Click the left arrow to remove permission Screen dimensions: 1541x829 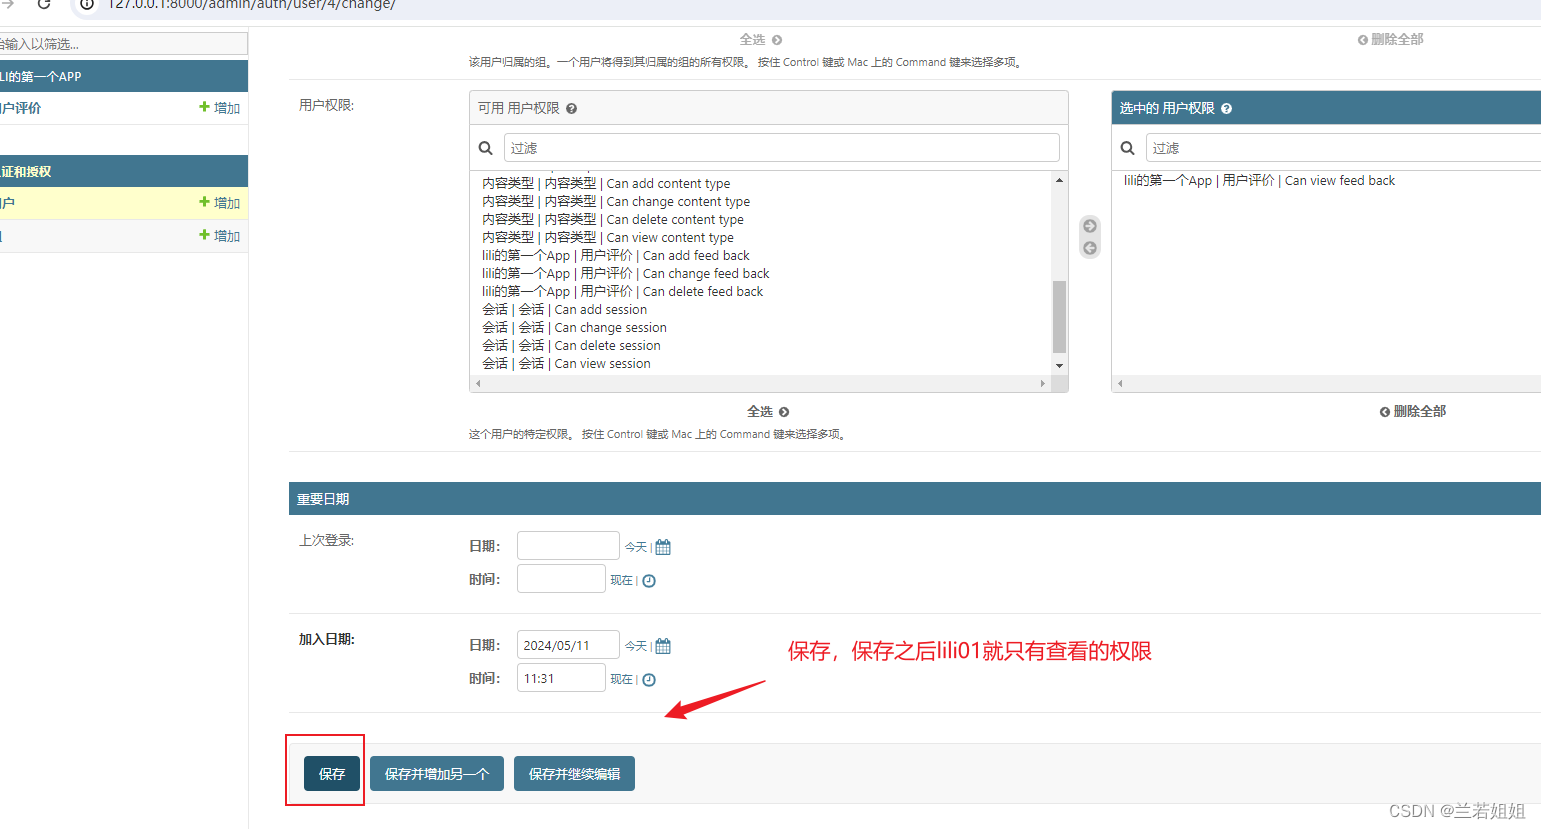pos(1090,248)
